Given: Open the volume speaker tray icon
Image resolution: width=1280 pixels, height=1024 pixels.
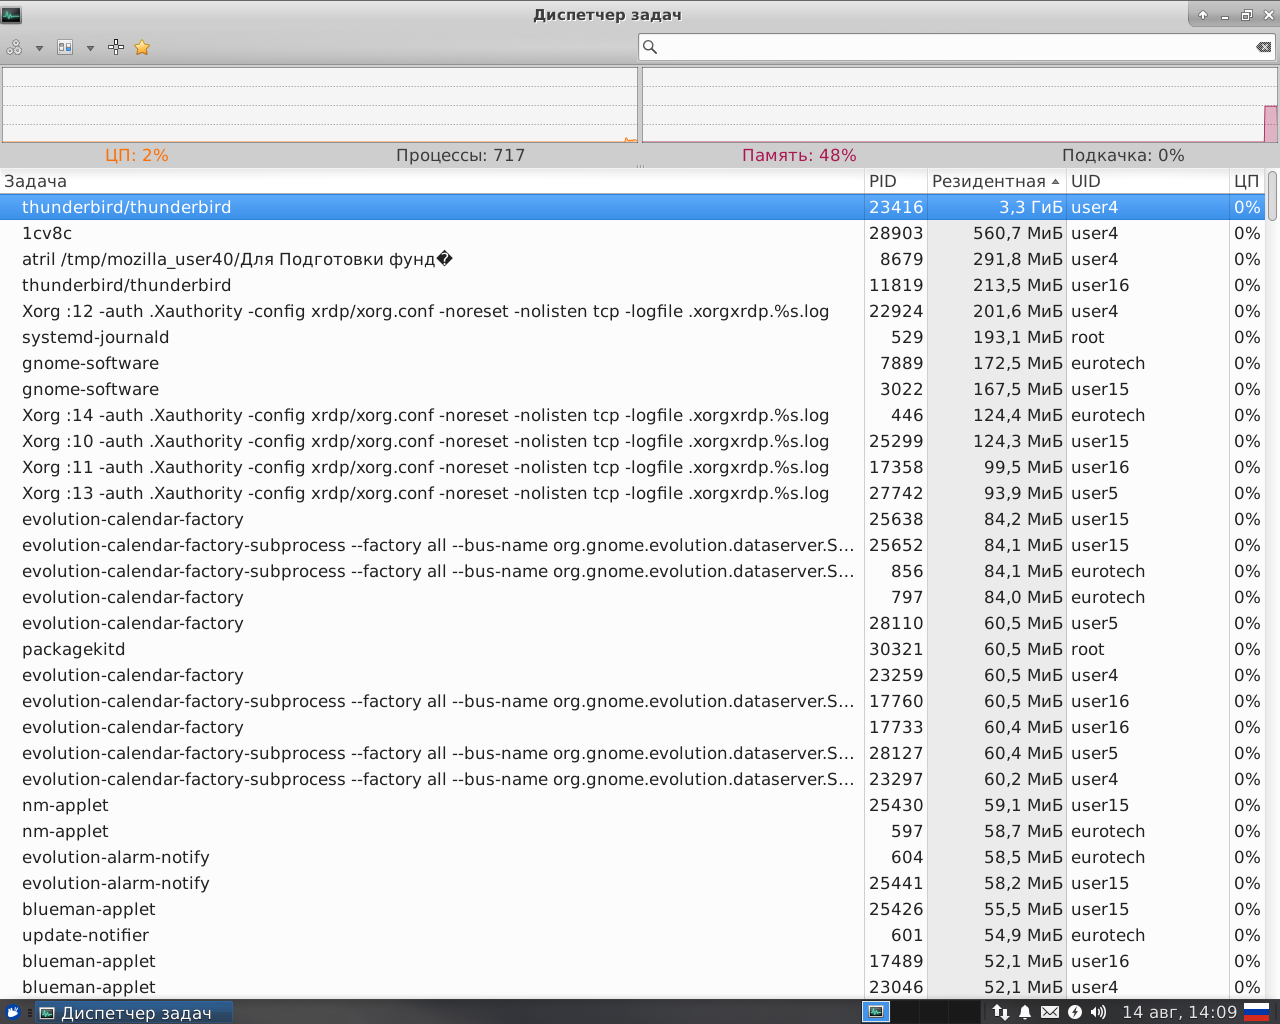Looking at the screenshot, I should point(1099,1012).
